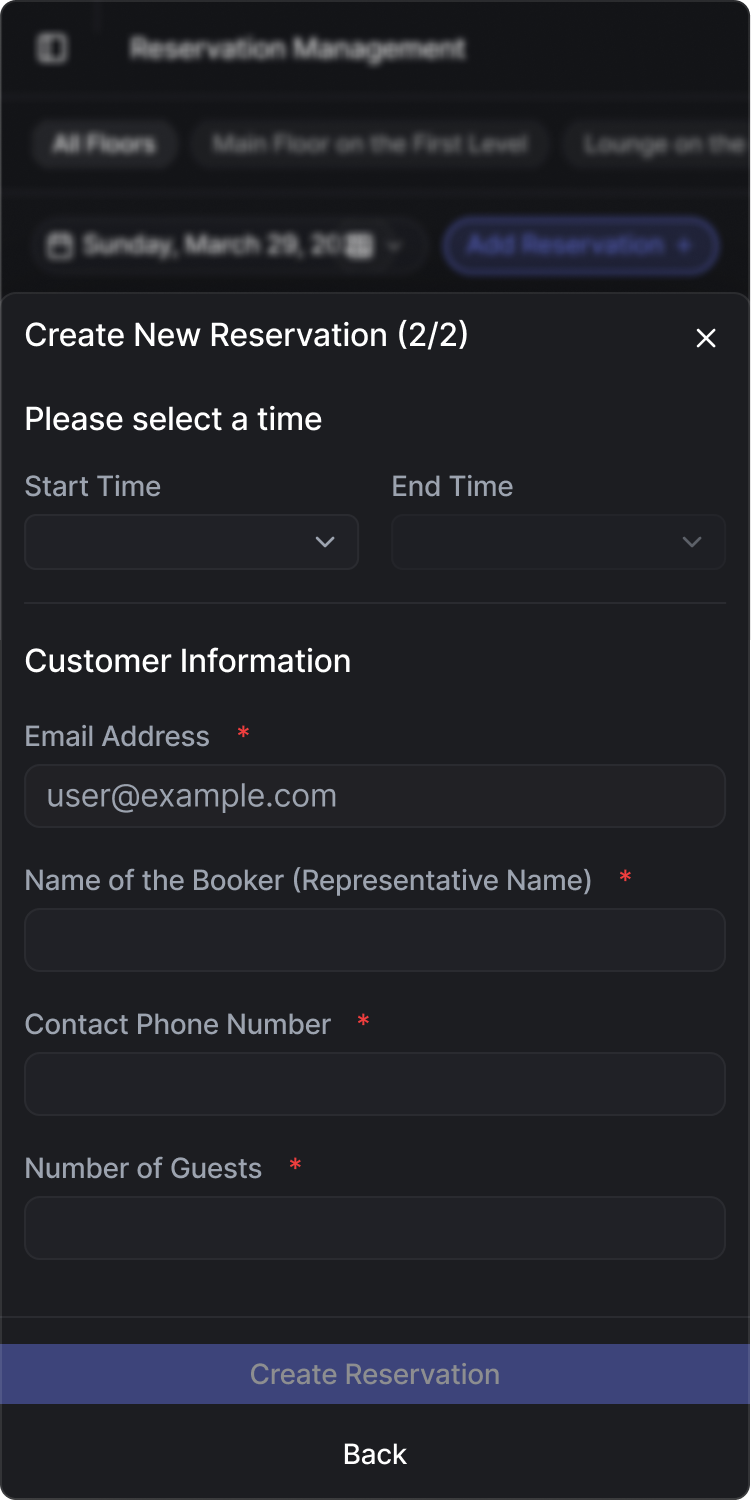The image size is (751, 1501).
Task: Go back with the Back button
Action: [375, 1454]
